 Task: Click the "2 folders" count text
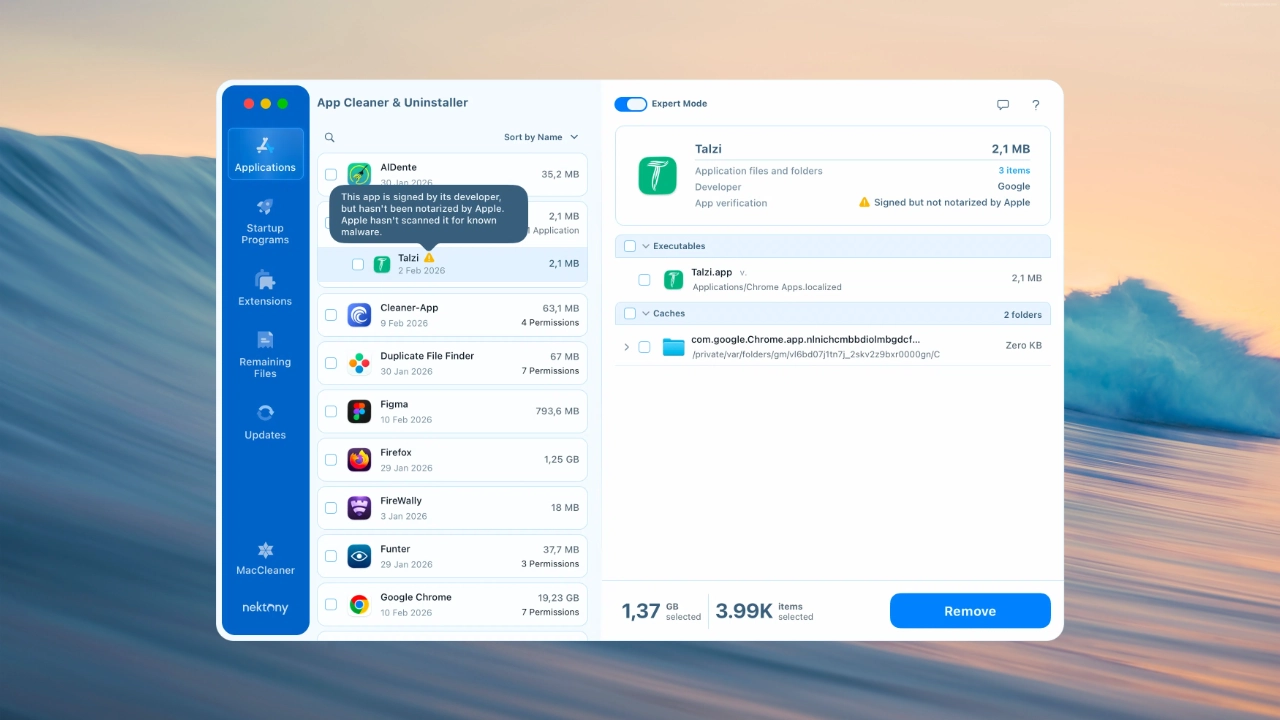1023,315
